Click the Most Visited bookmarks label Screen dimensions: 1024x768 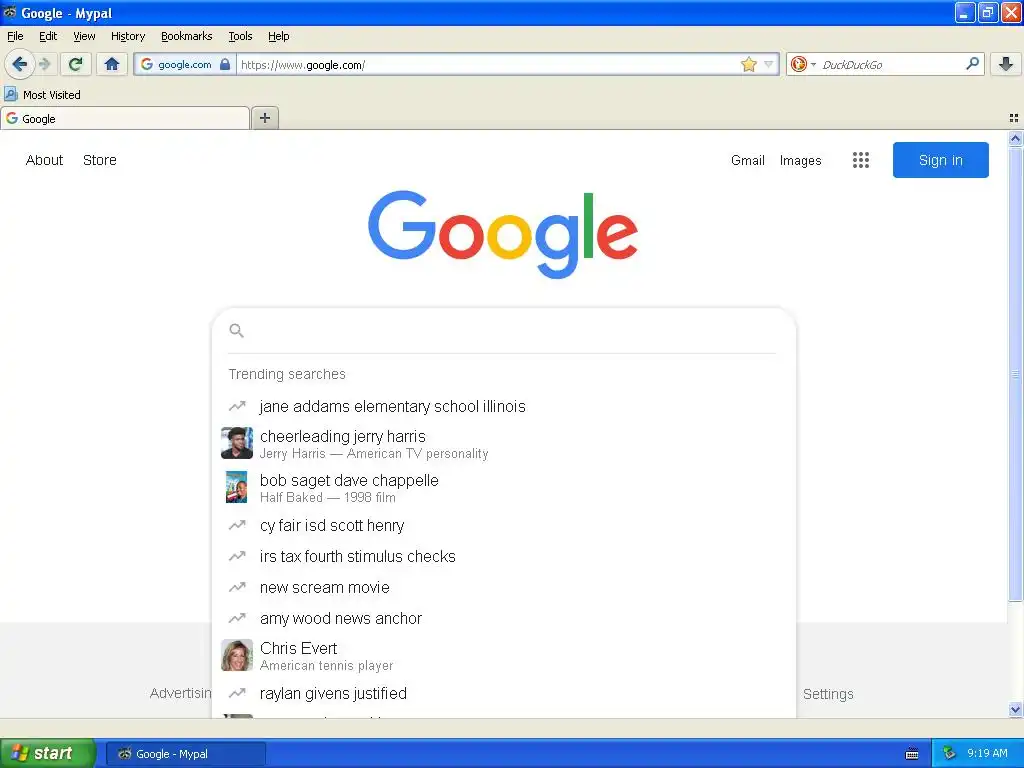click(52, 95)
